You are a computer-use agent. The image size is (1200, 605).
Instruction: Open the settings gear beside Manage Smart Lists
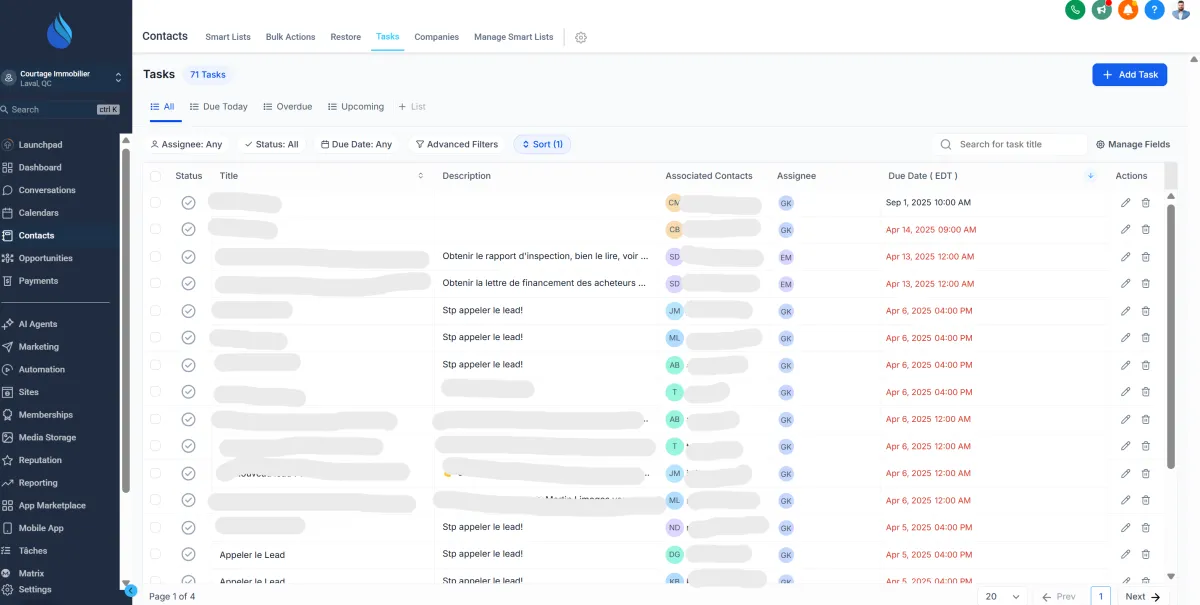581,38
